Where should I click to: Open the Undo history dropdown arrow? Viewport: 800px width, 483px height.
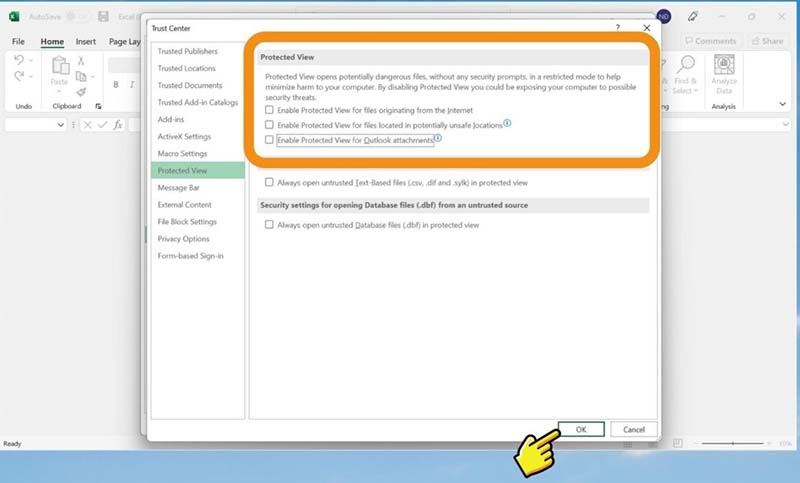click(31, 60)
